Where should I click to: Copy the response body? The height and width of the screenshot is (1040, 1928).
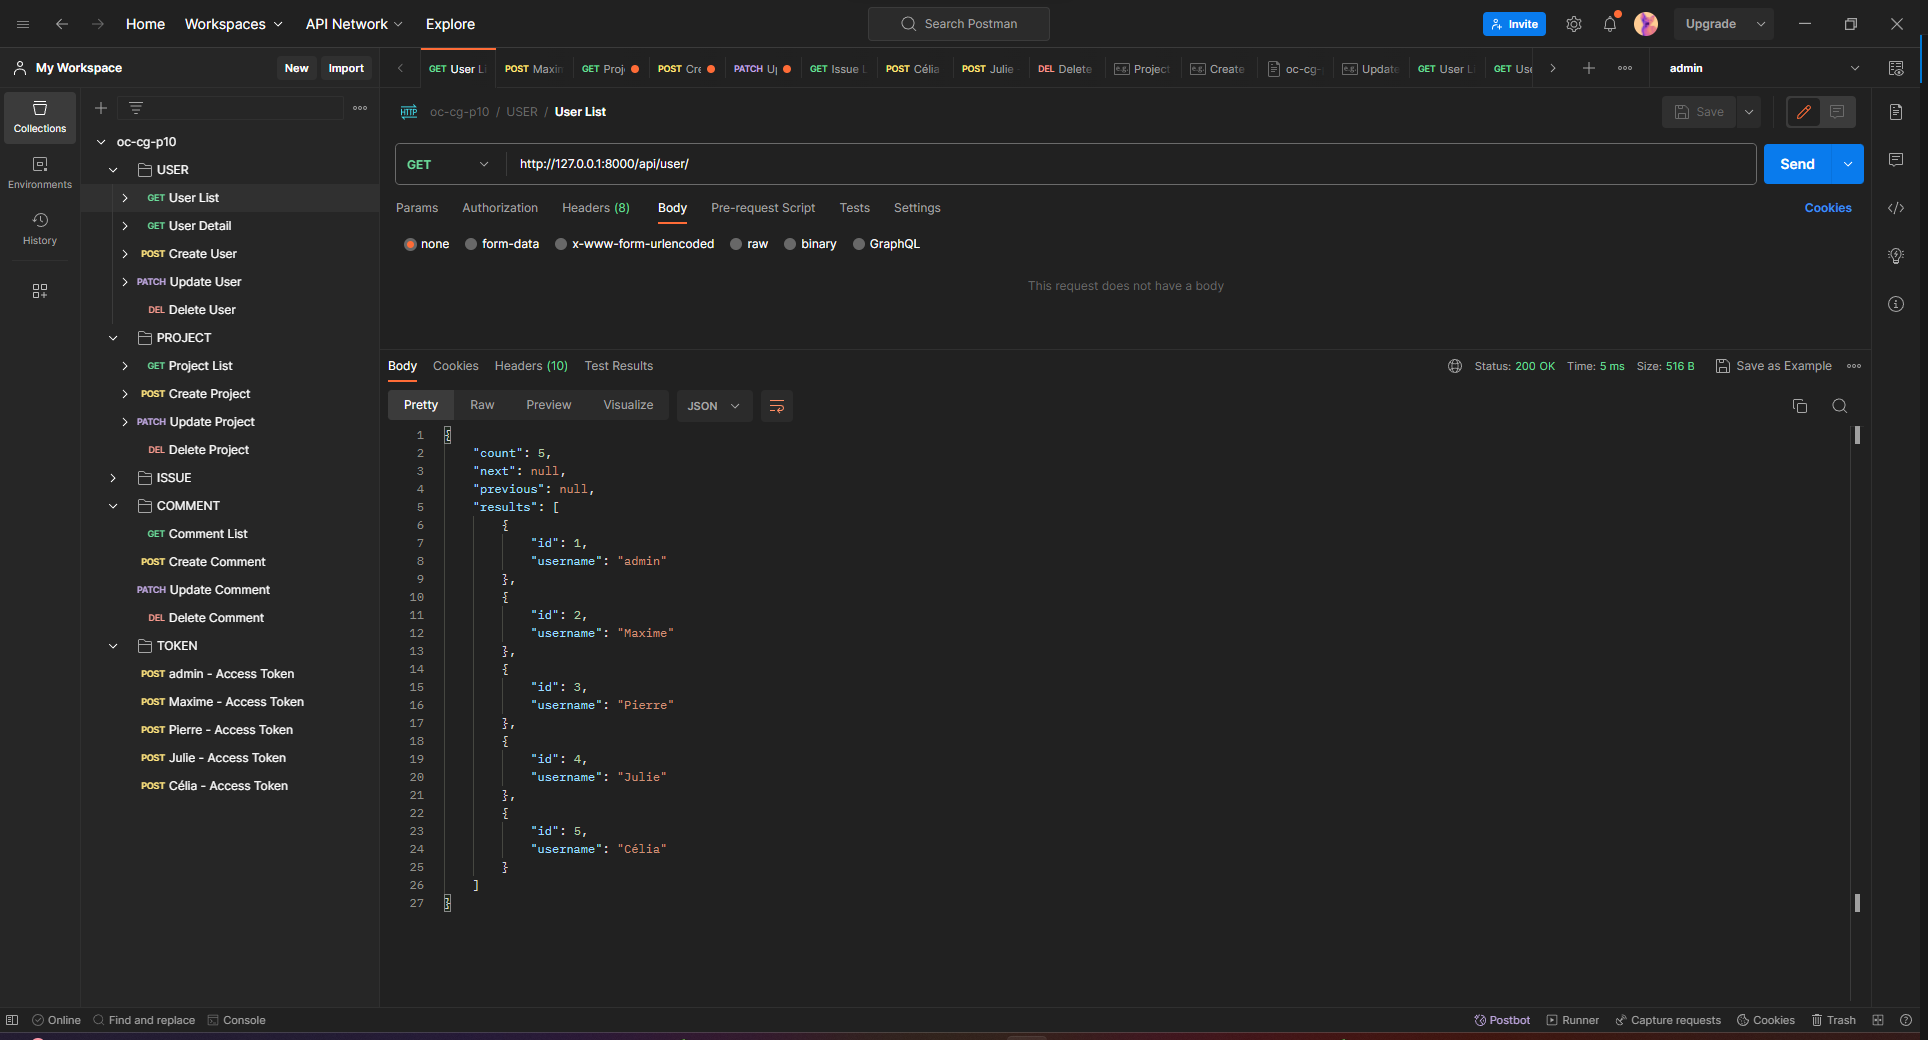(1800, 406)
